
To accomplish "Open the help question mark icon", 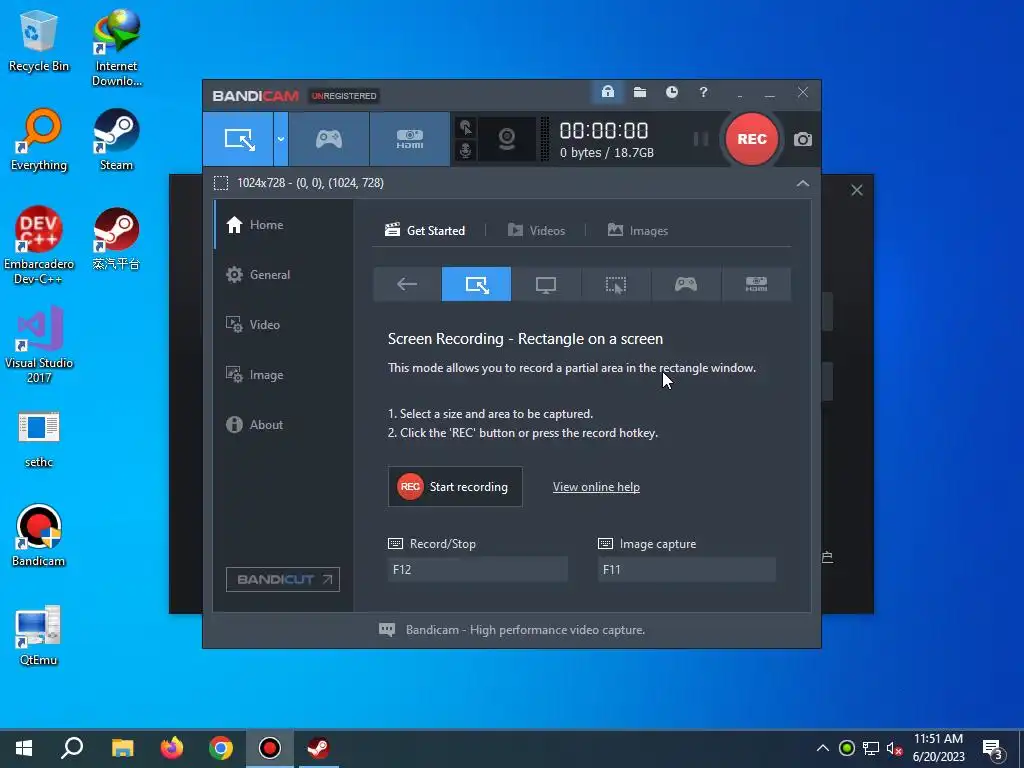I will (703, 92).
